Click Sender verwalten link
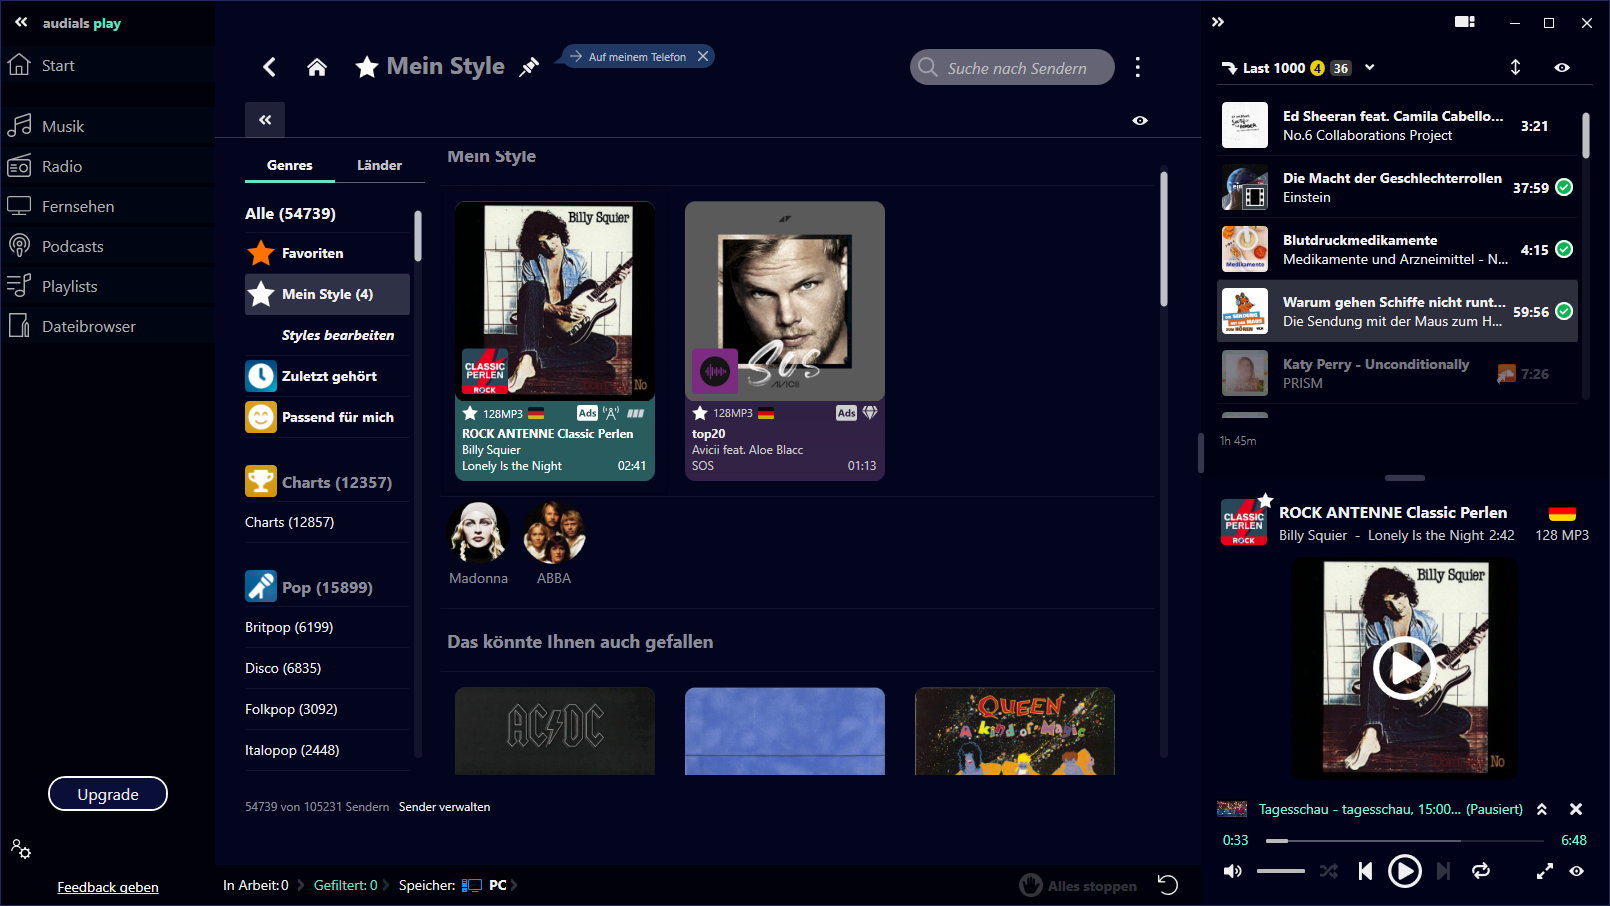The image size is (1610, 906). (x=444, y=807)
